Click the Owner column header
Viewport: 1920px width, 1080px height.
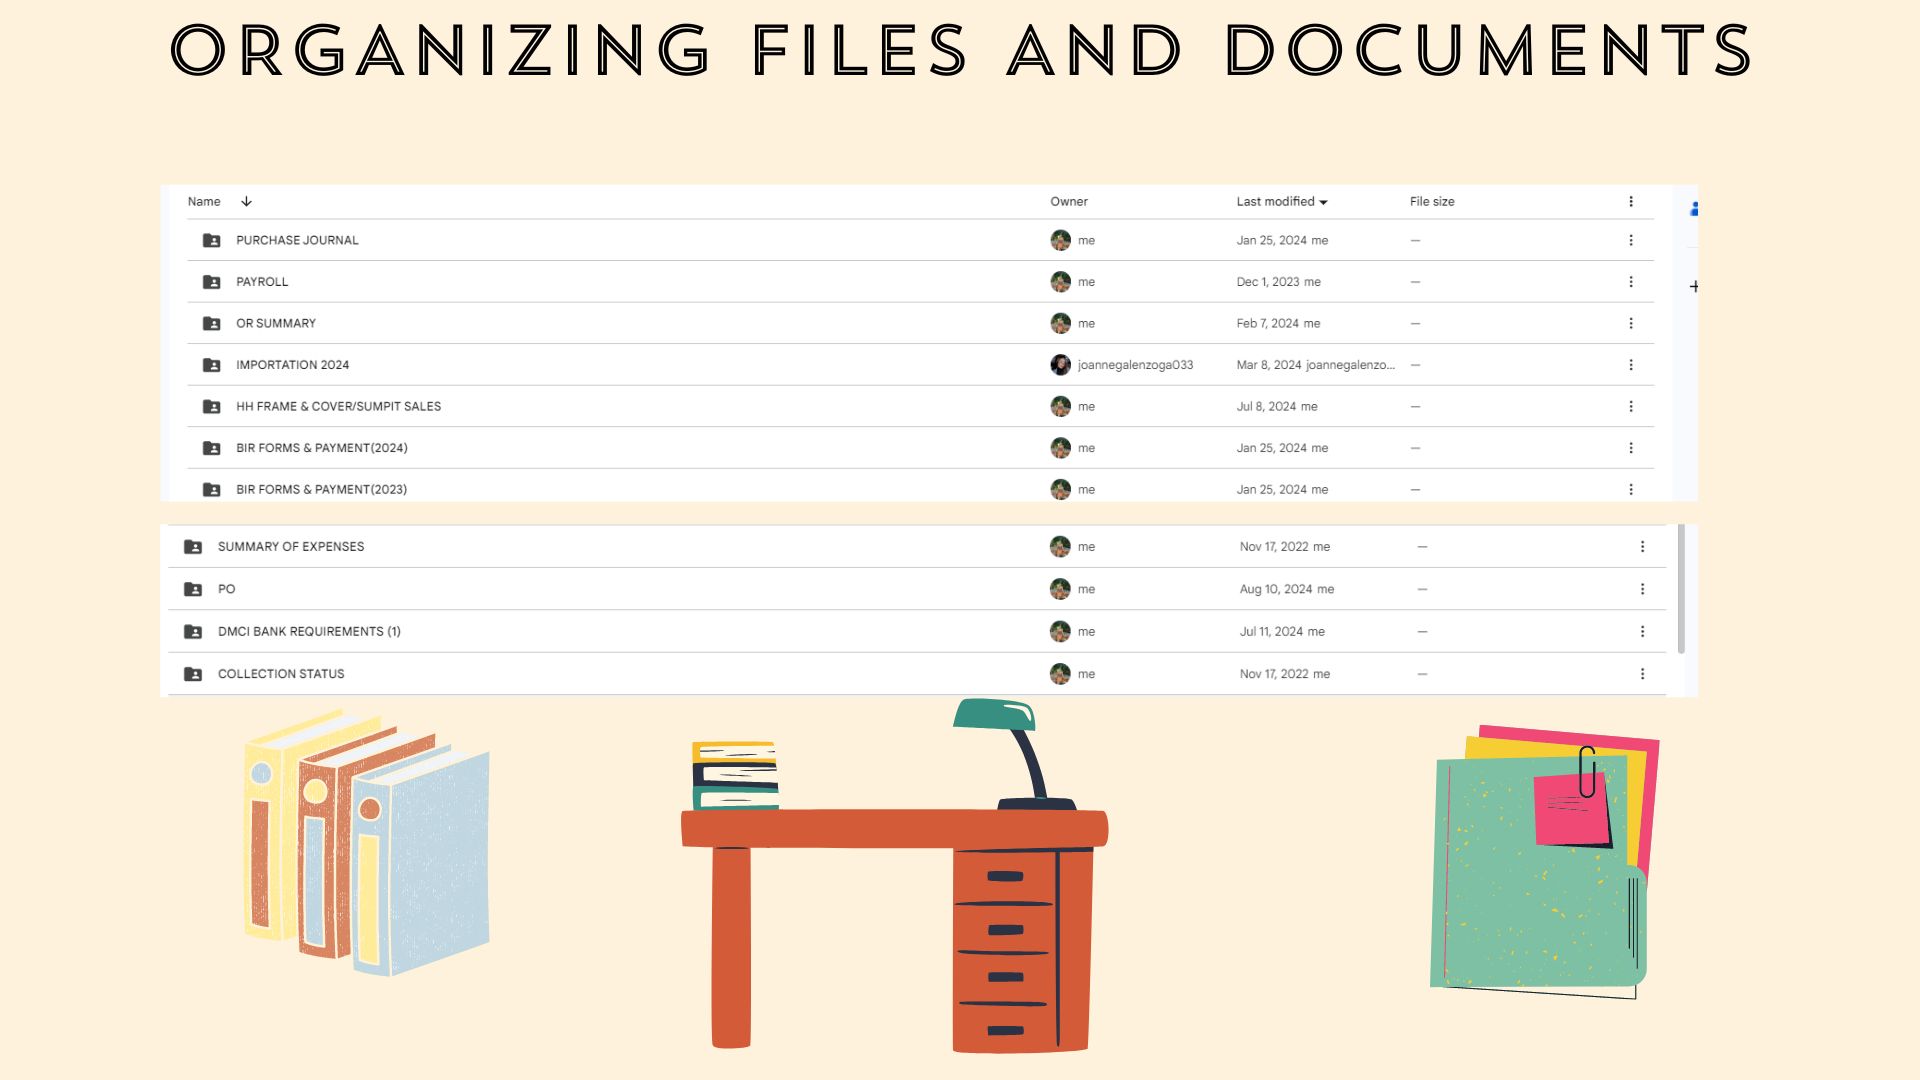(1068, 201)
